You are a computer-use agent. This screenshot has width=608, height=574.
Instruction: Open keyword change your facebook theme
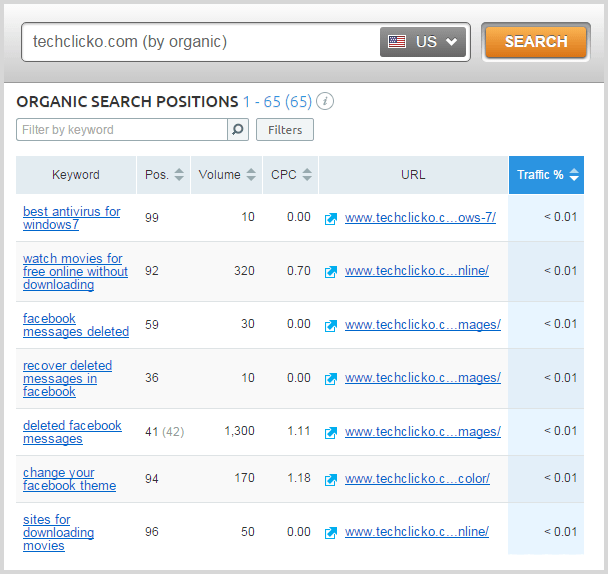(69, 479)
